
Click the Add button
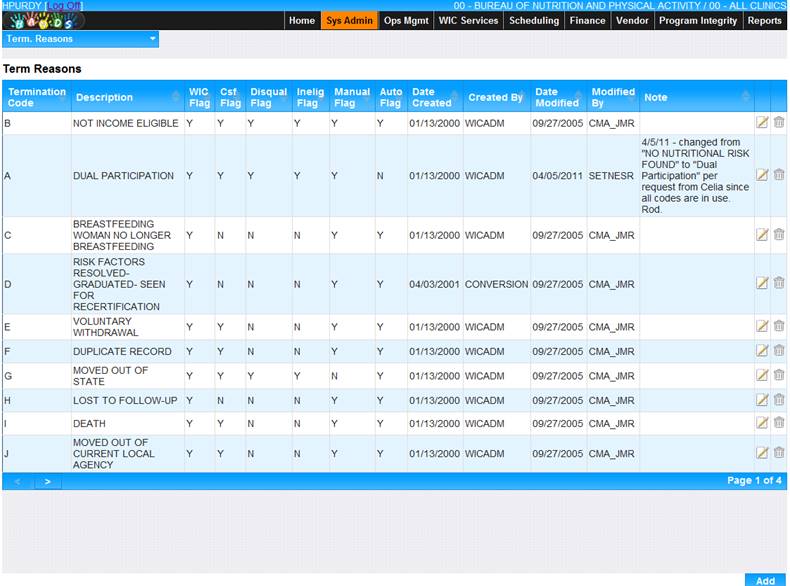[765, 580]
